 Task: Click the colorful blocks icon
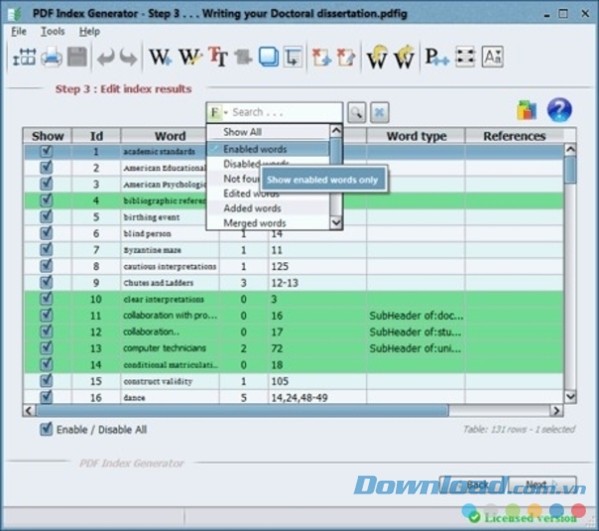tap(526, 110)
